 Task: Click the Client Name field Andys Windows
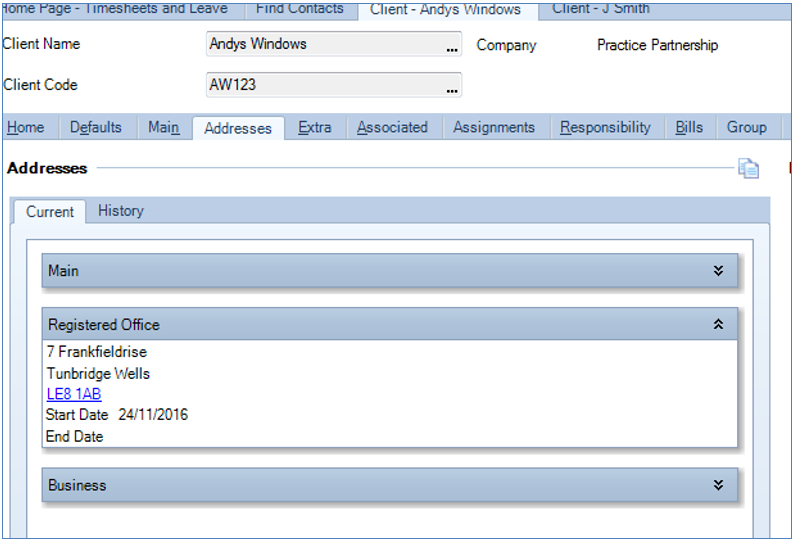334,44
